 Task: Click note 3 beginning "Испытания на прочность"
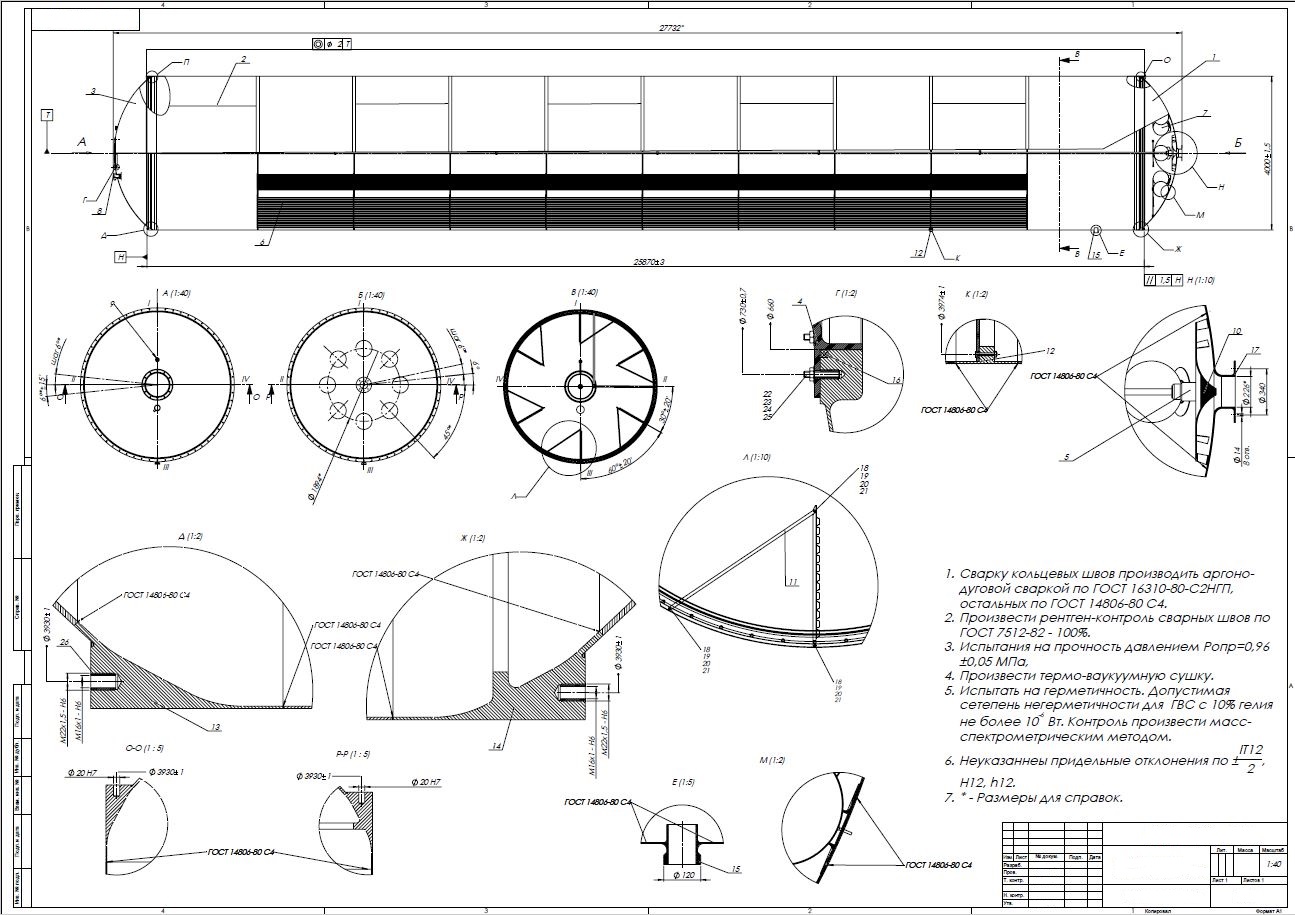point(1108,654)
